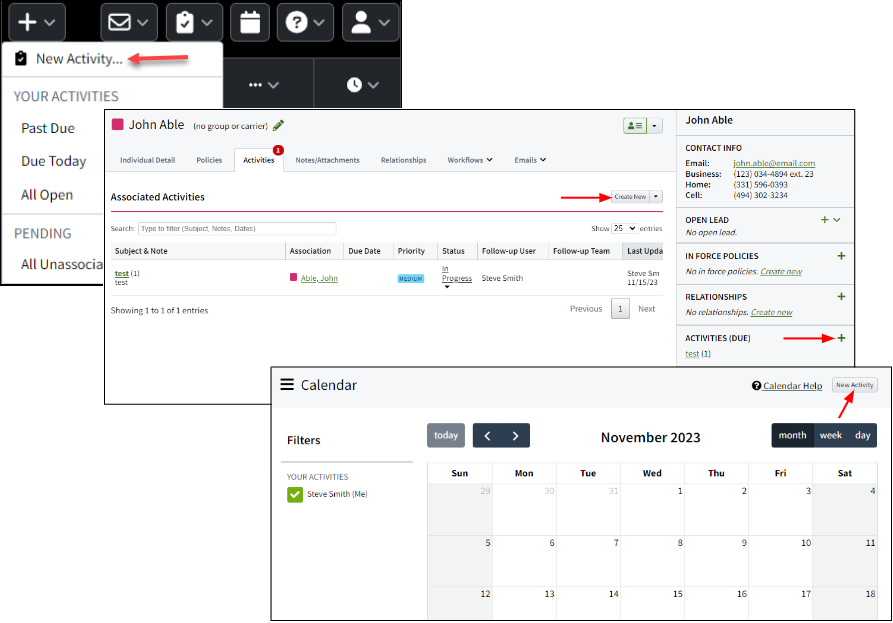The height and width of the screenshot is (623, 893).
Task: Add an in force policy plus icon
Action: [x=841, y=256]
